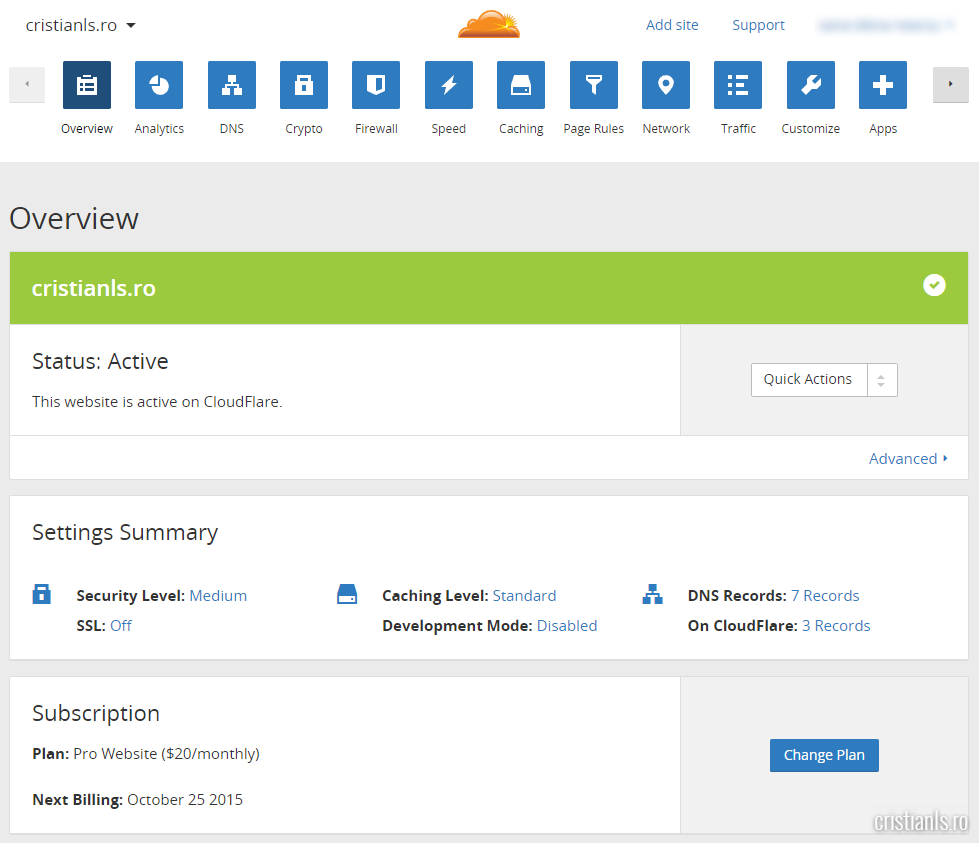Click the Medium security level link
Viewport: 979px width, 843px height.
point(218,596)
